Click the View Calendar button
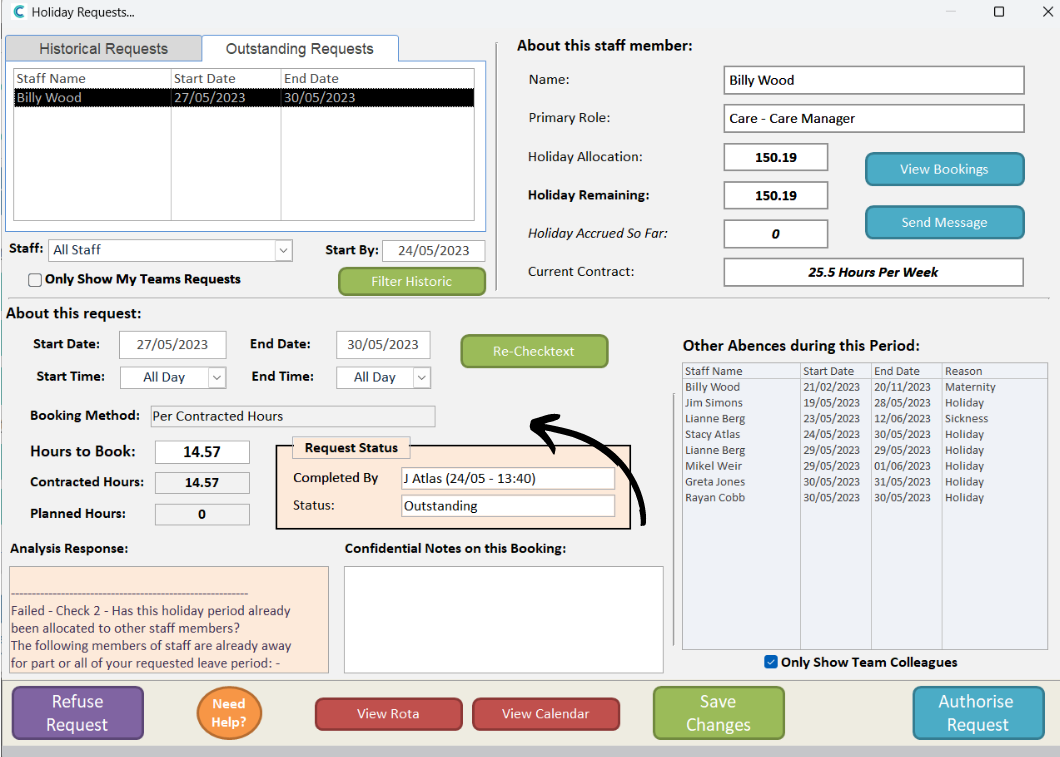This screenshot has width=1060, height=757. [545, 714]
